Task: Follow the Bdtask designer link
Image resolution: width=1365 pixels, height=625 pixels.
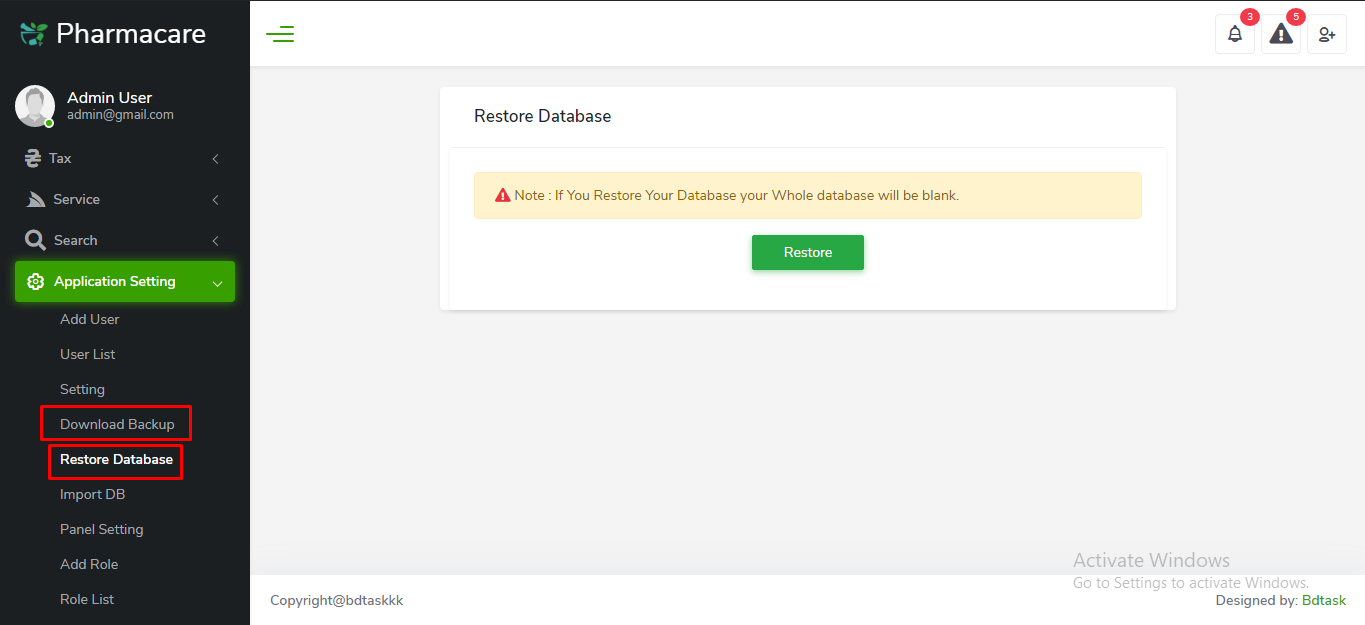Action: click(1323, 600)
